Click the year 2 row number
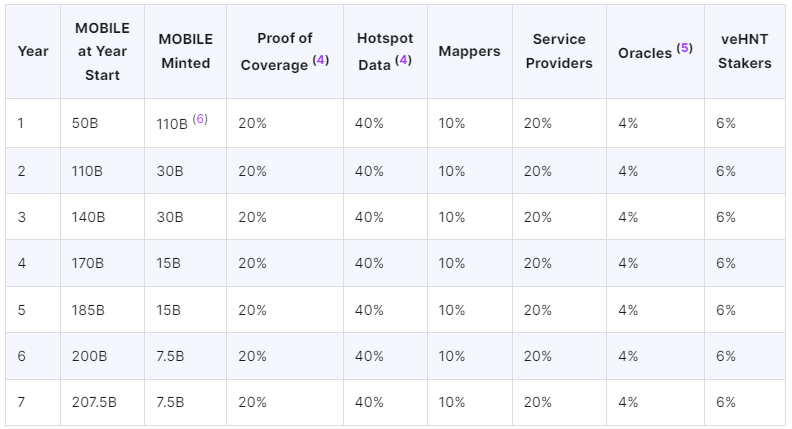The height and width of the screenshot is (429, 792). click(22, 171)
